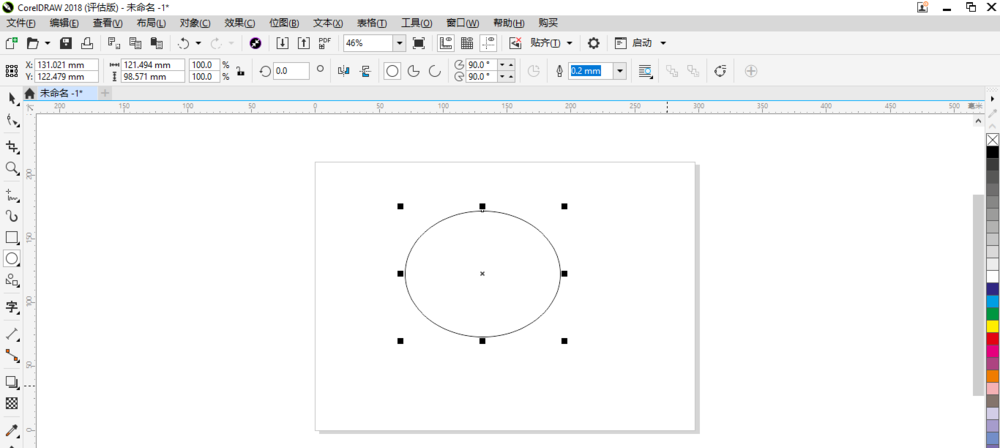Click the Paste icon in the standard toolbar
This screenshot has height=448, width=1000.
pos(156,43)
